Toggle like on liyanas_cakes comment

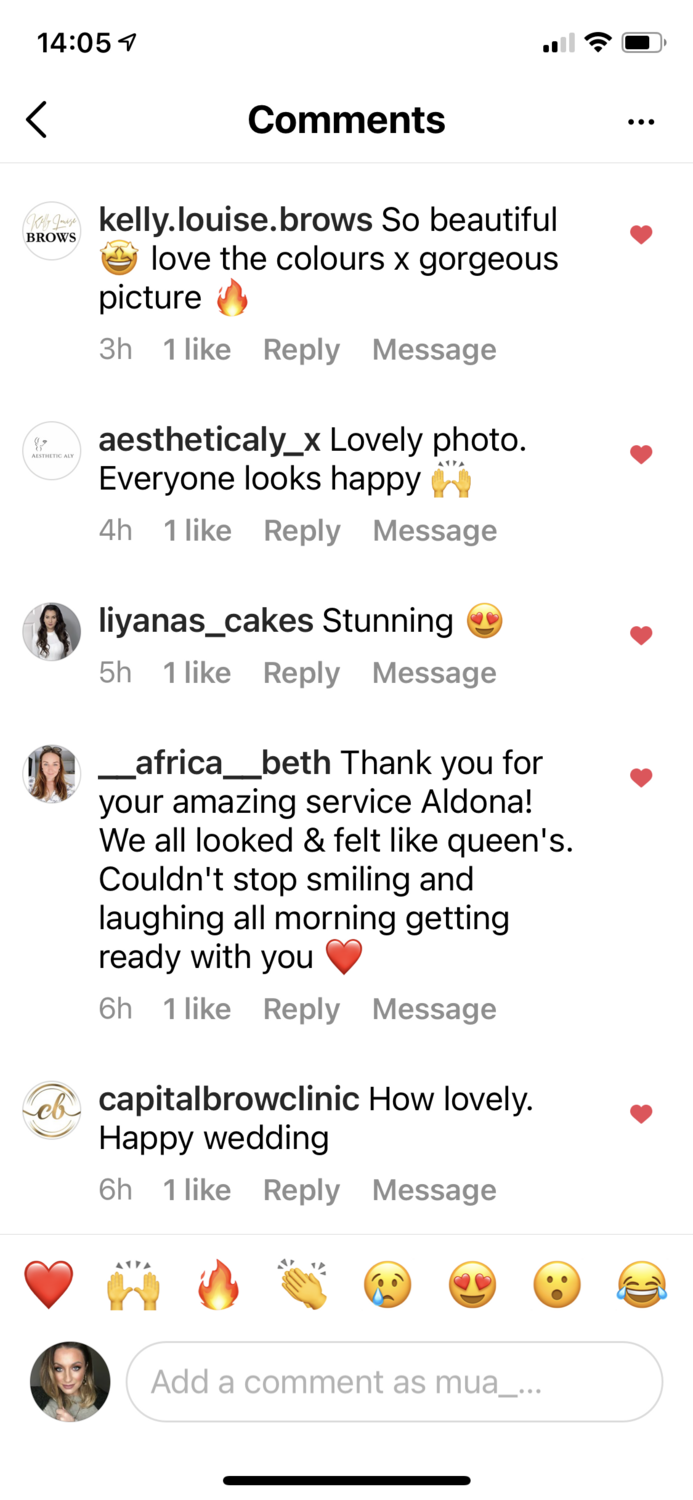641,636
